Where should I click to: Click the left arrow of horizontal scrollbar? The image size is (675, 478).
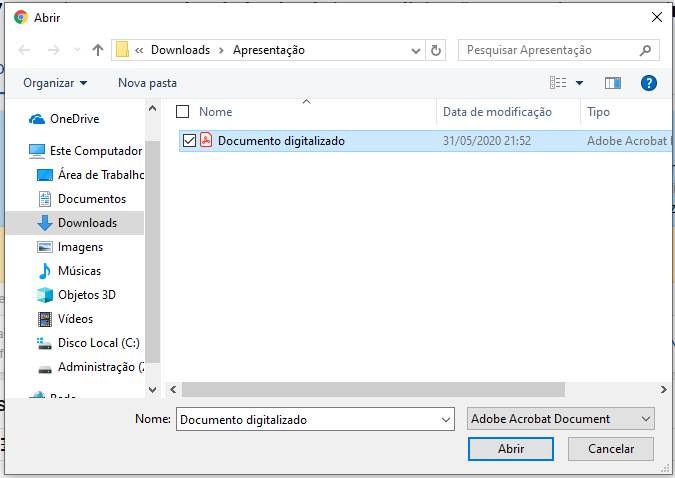click(x=173, y=390)
